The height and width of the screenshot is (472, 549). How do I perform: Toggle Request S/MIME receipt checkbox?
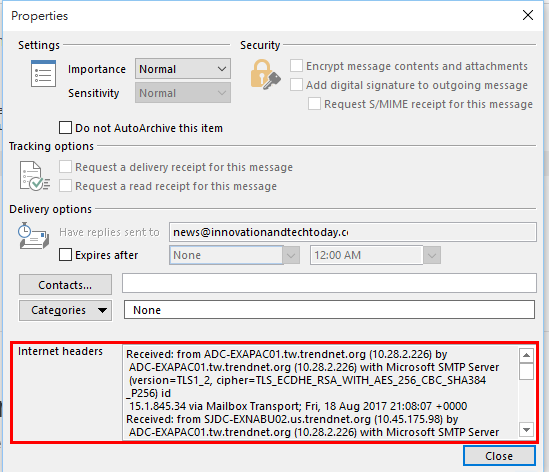[314, 104]
